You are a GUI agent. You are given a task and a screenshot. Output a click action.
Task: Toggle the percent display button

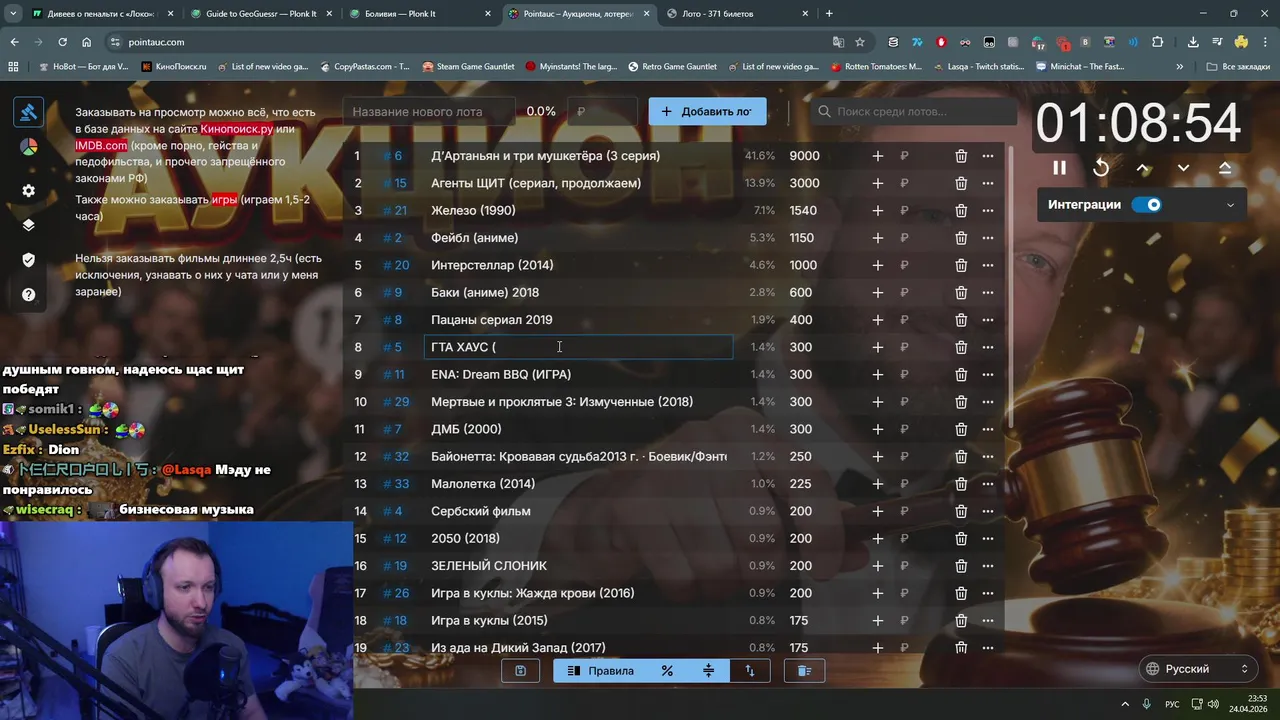[667, 671]
